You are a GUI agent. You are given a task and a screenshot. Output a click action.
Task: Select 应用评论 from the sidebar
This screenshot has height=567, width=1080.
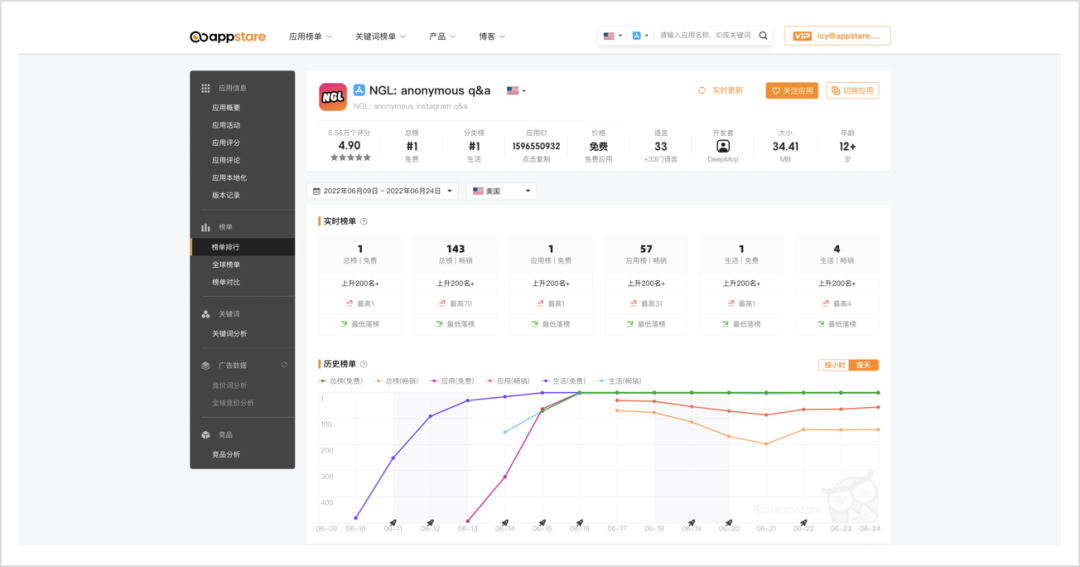tap(226, 160)
